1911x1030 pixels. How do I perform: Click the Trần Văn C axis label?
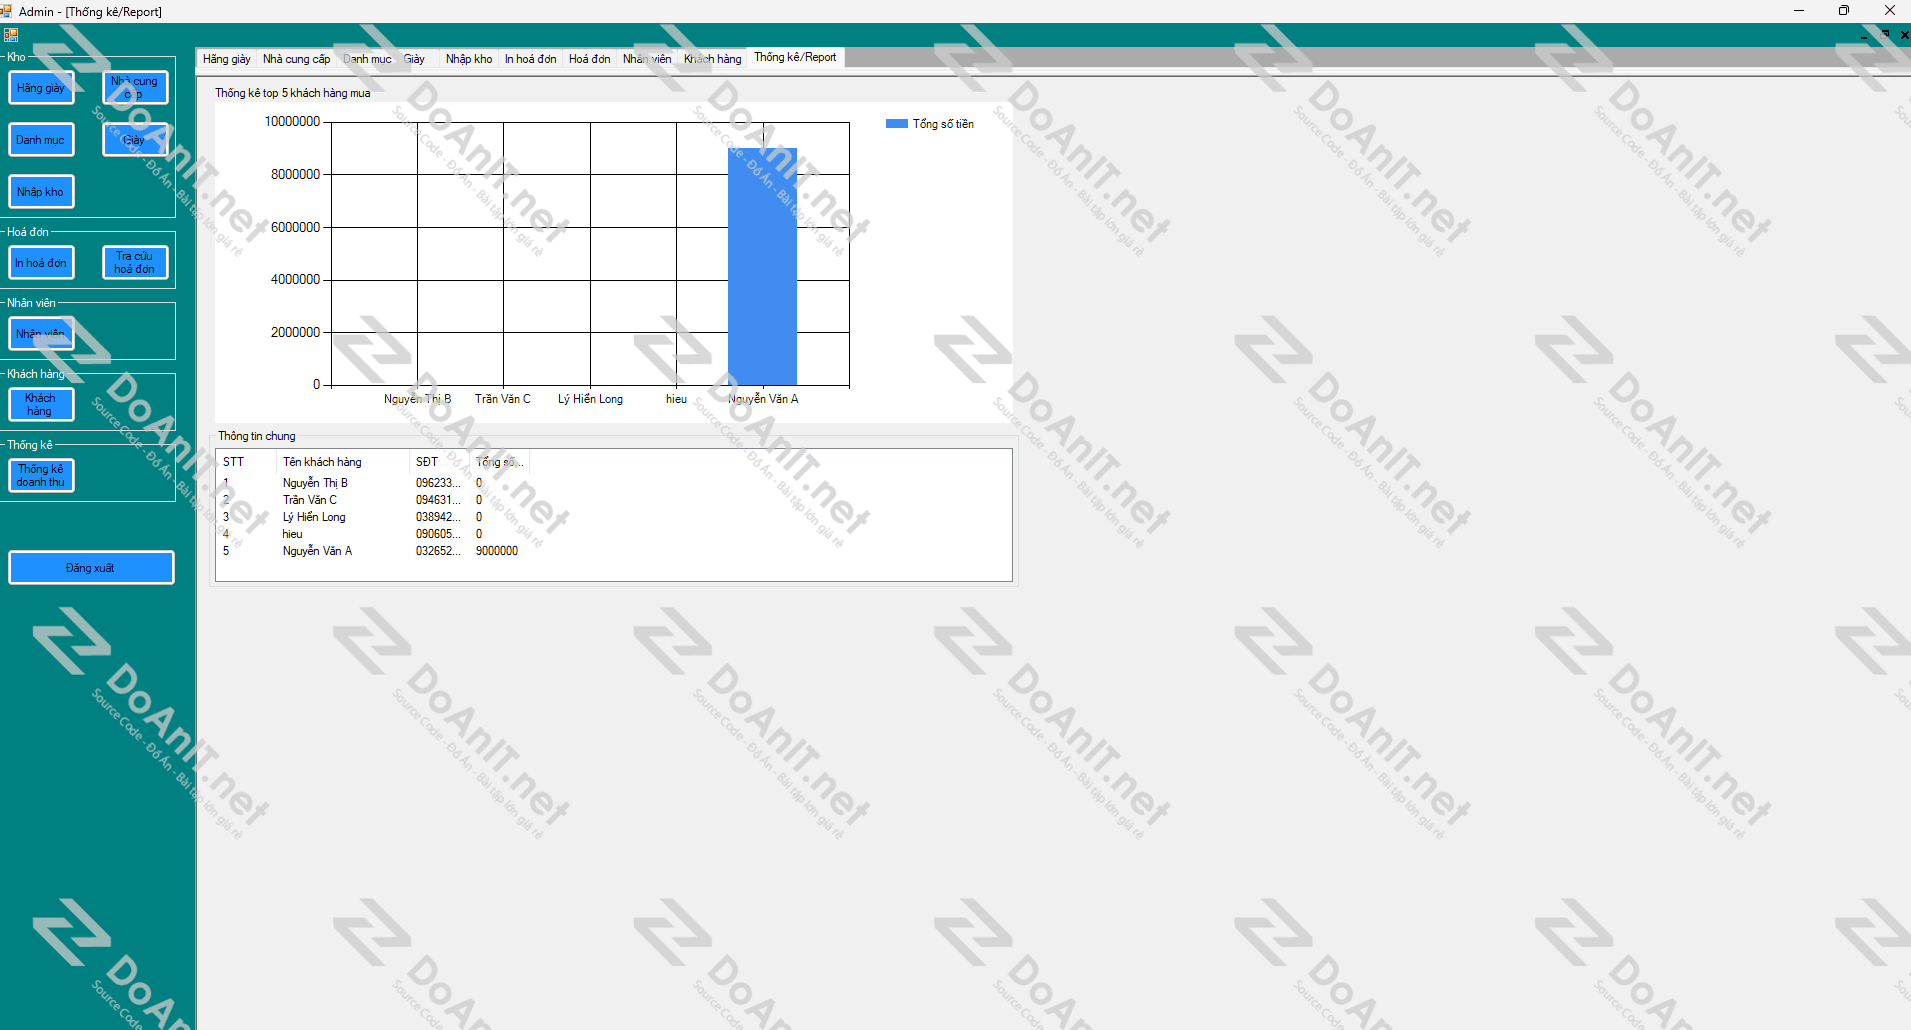(503, 399)
